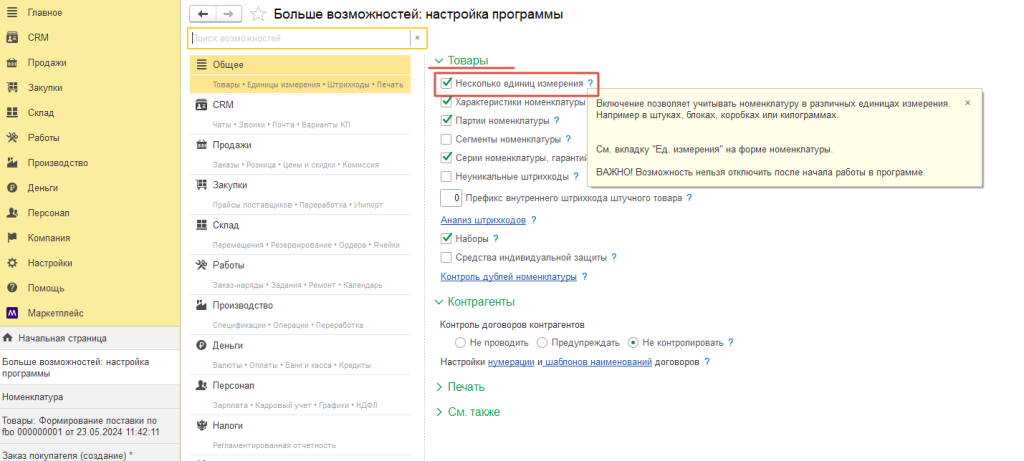
Task: Open CRM section icon in left sidebar
Action: (11, 38)
